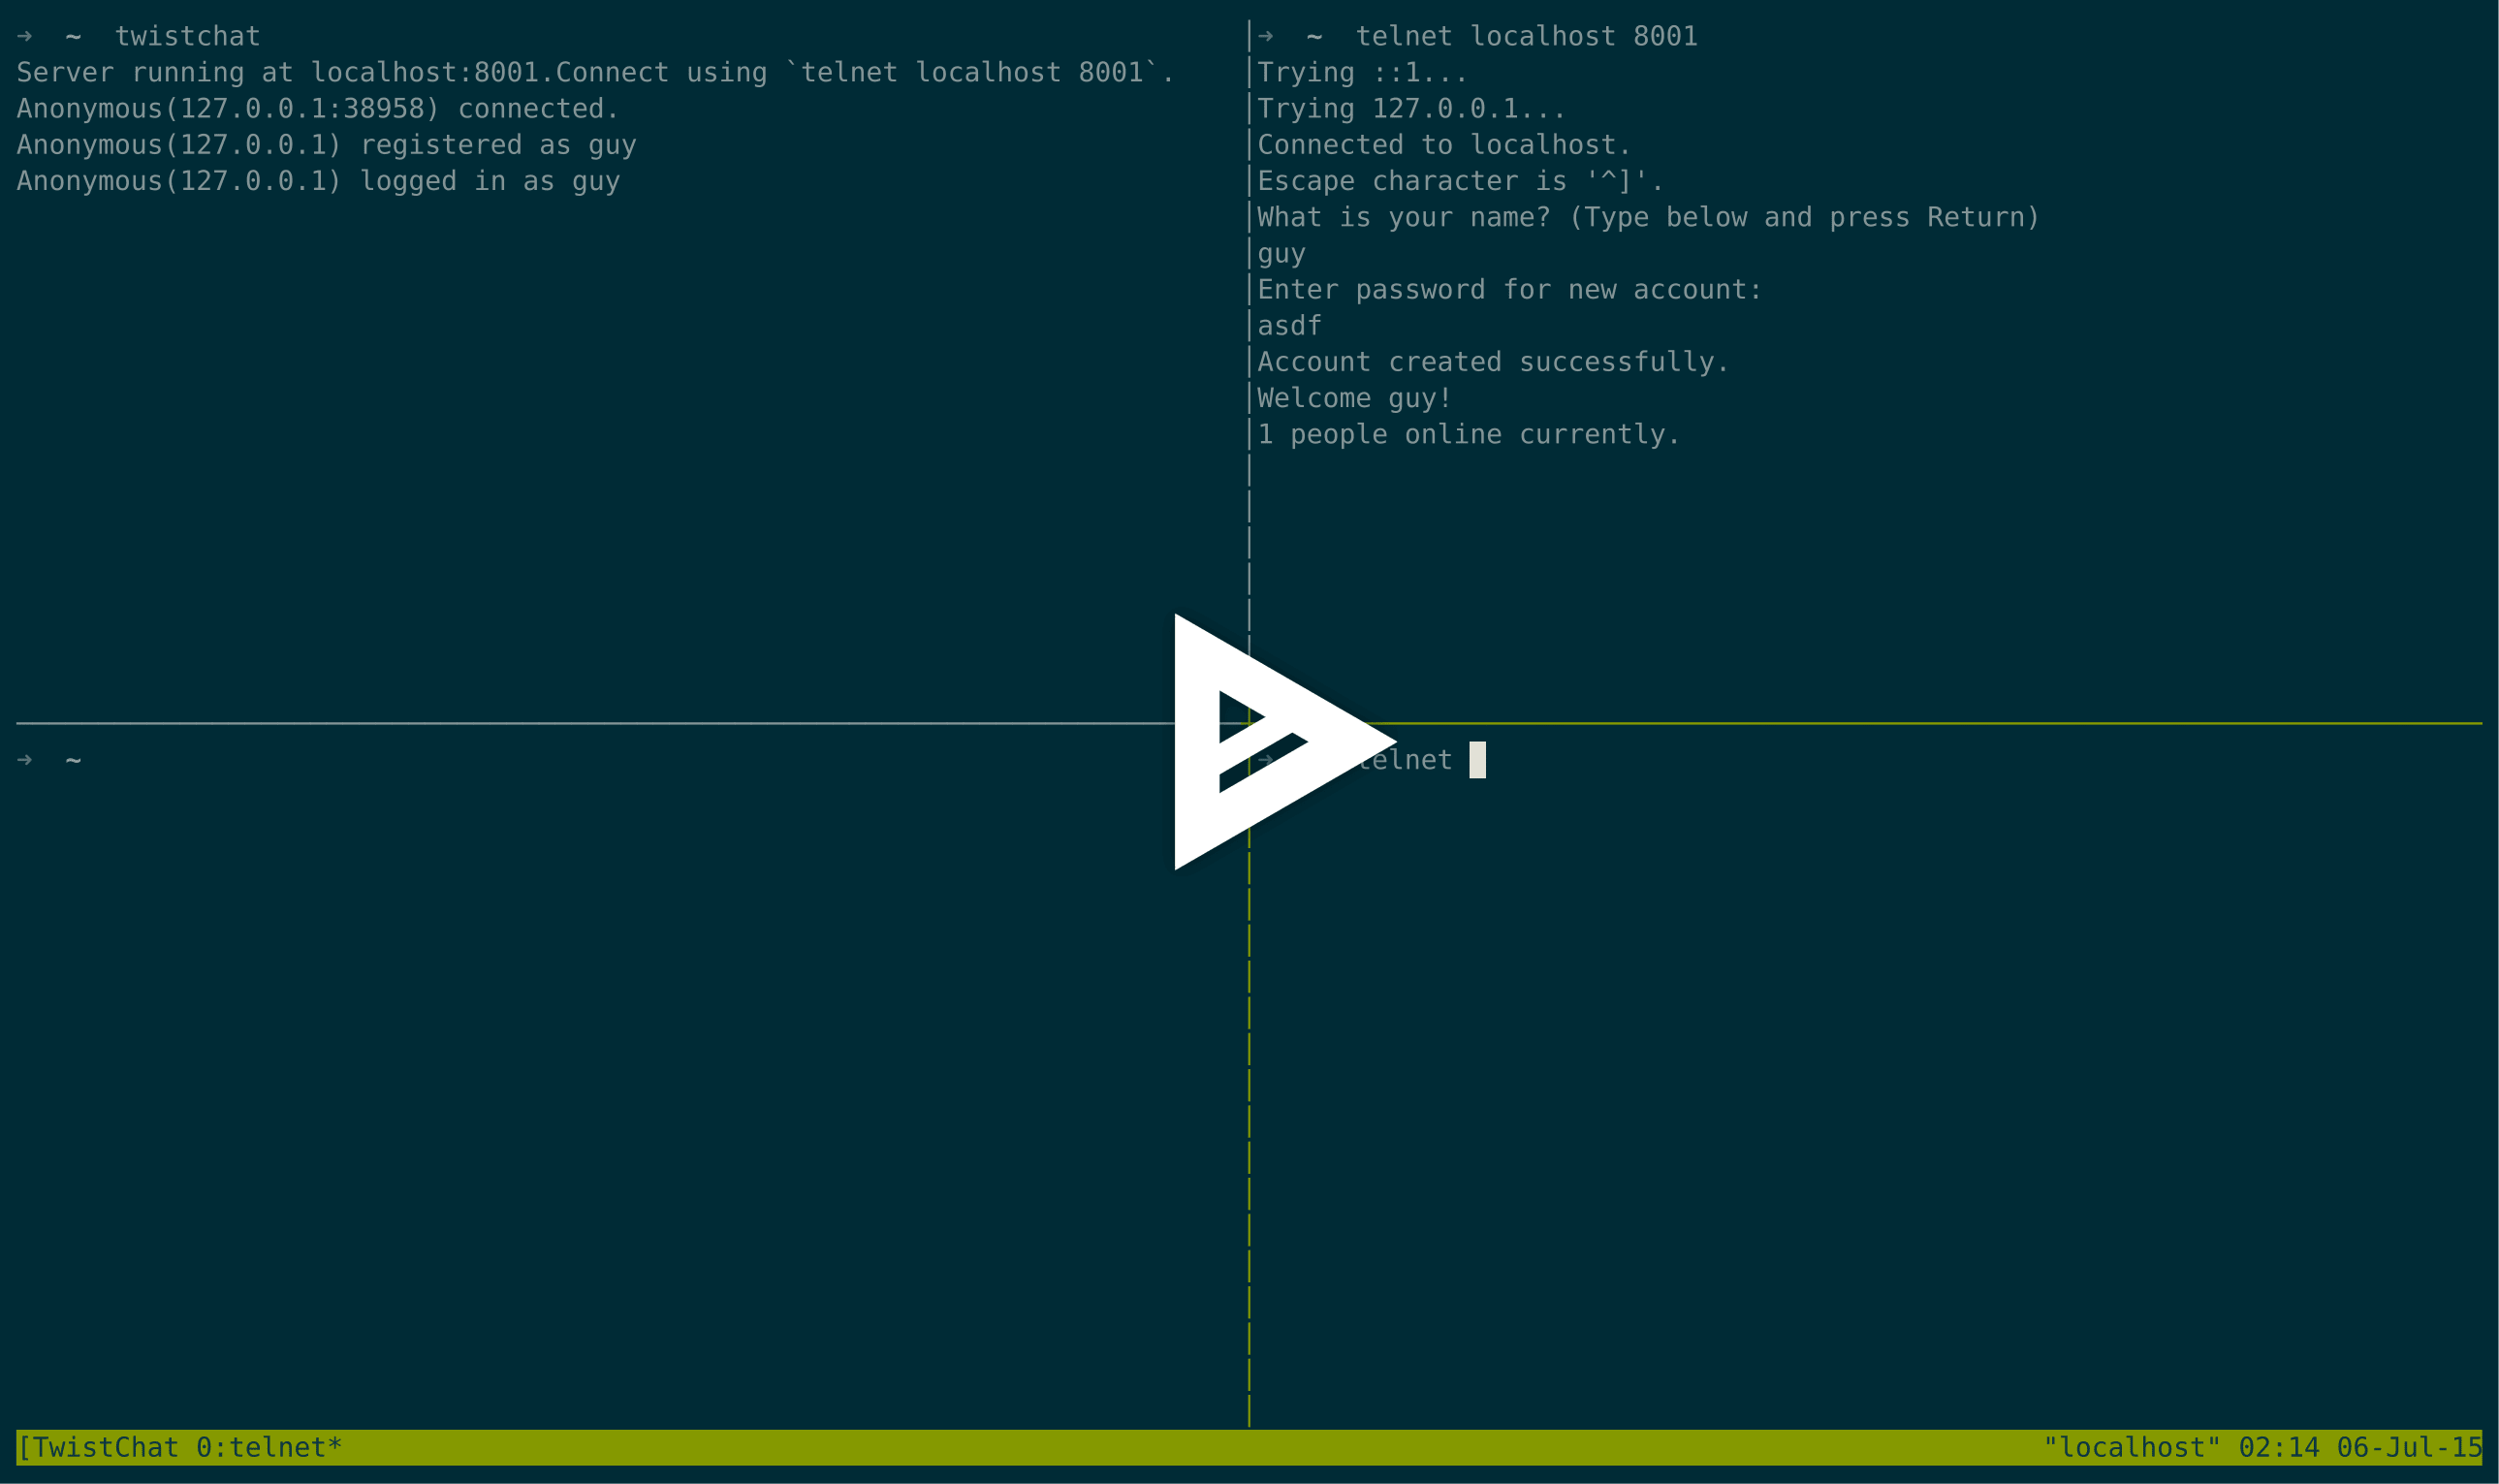This screenshot has width=2499, height=1484.
Task: Click the typed password 'asdf' line
Action: pos(1289,326)
